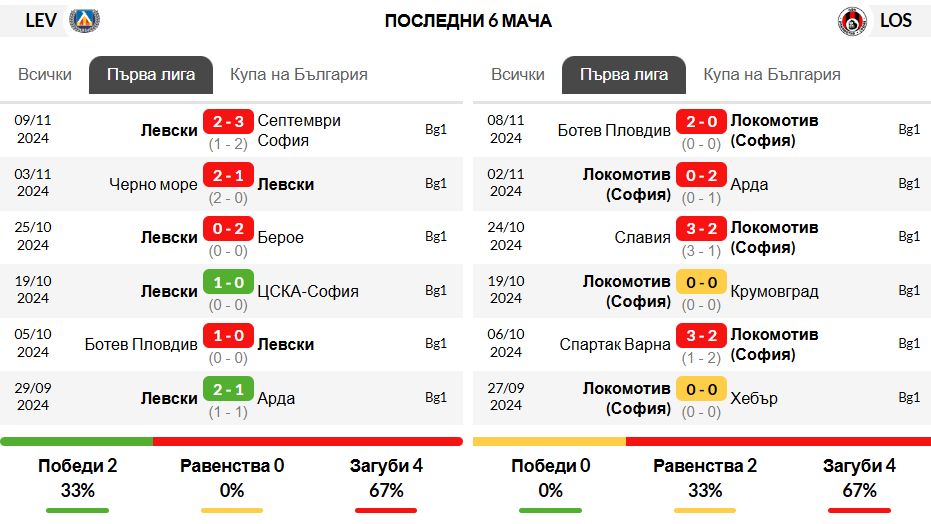Open the 2-3 Levski vs Septemvri score badge

click(x=228, y=122)
